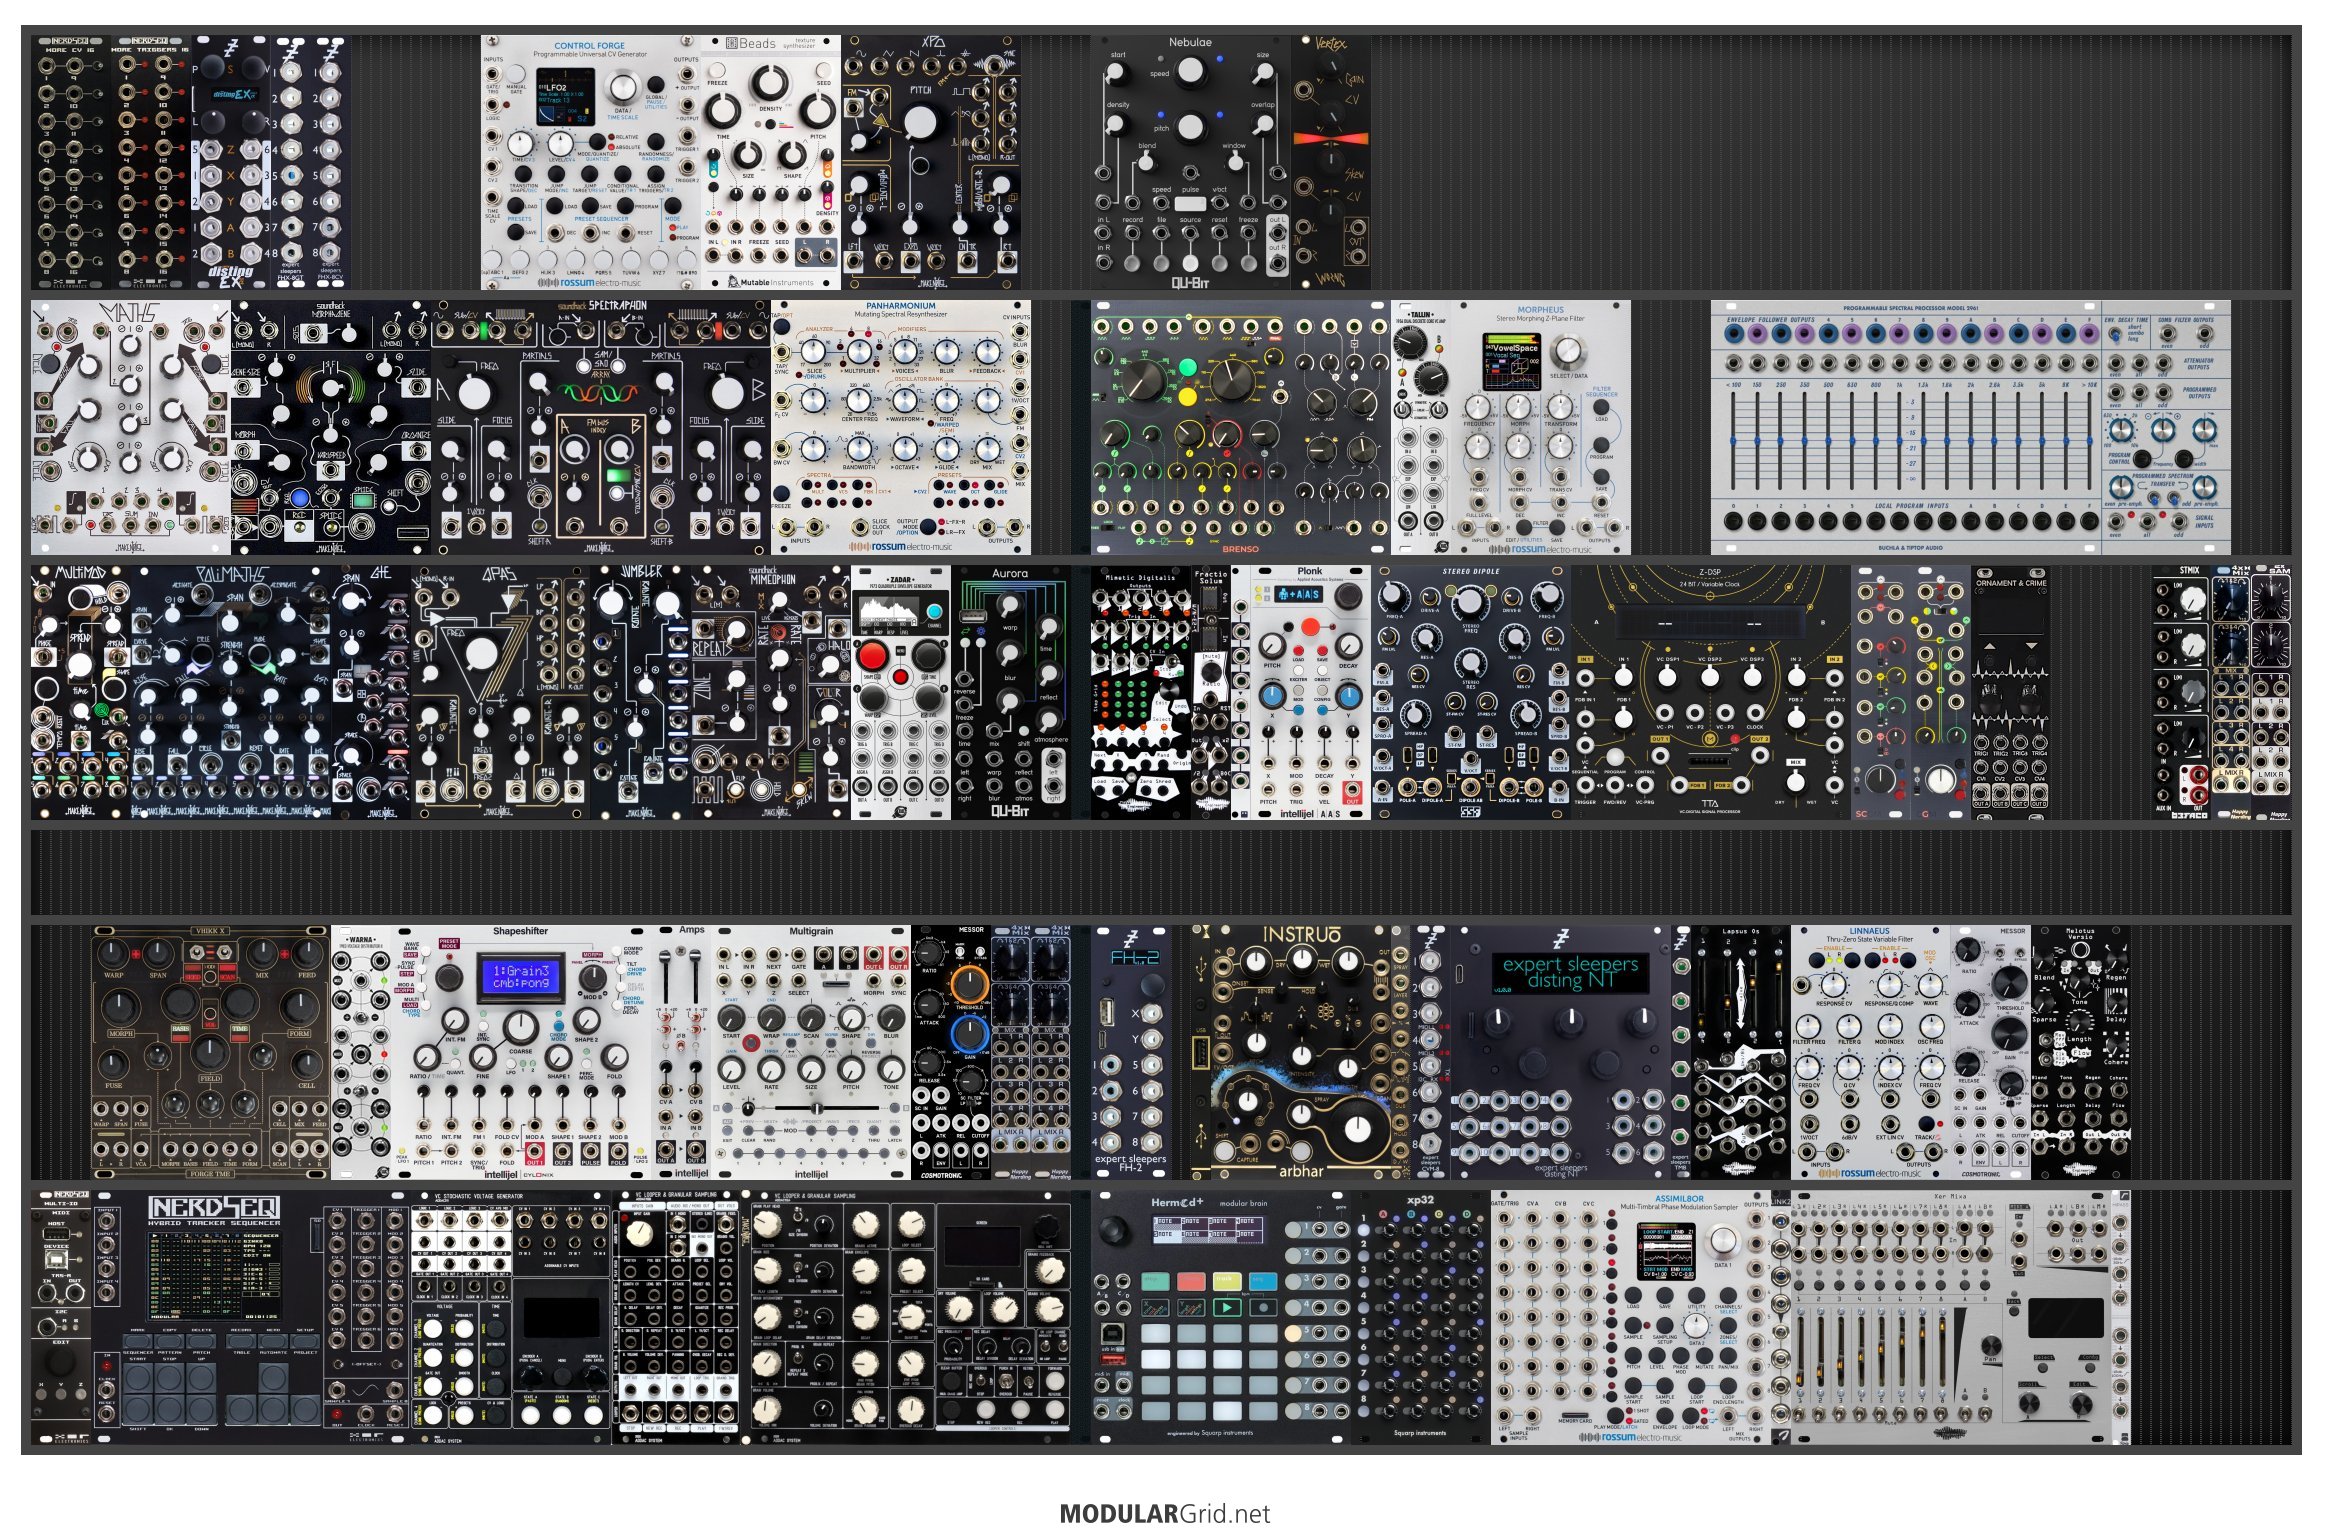The height and width of the screenshot is (1535, 2332).
Task: Select the Make Noise XPO module
Action: click(x=930, y=163)
